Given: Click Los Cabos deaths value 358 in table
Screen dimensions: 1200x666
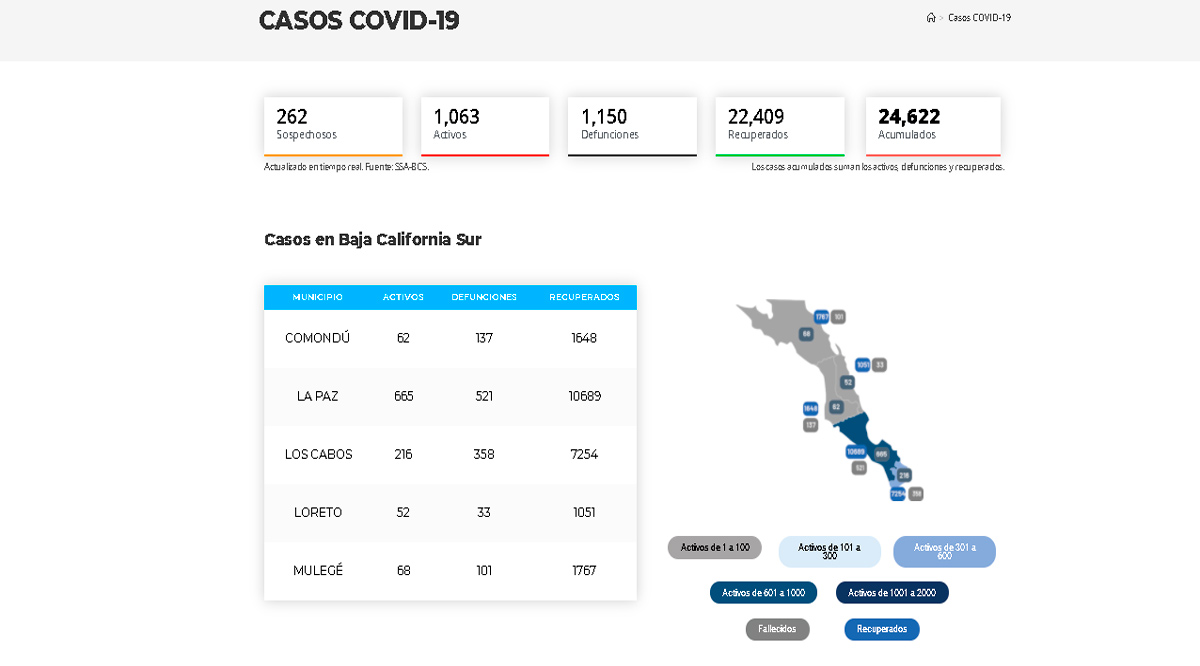Looking at the screenshot, I should (x=484, y=454).
